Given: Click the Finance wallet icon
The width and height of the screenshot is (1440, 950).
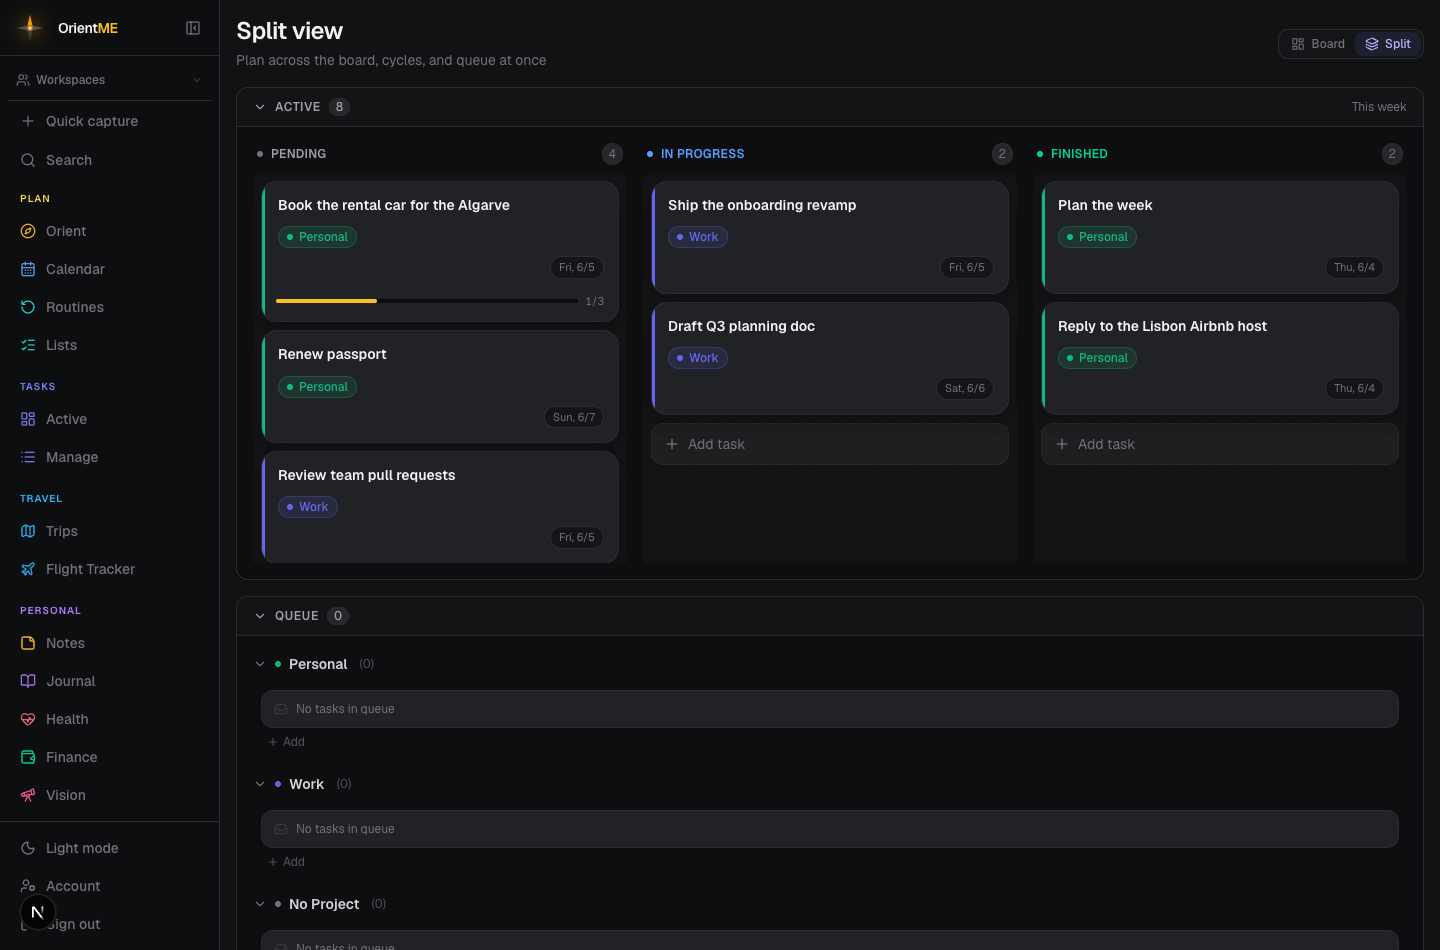Looking at the screenshot, I should click(28, 757).
